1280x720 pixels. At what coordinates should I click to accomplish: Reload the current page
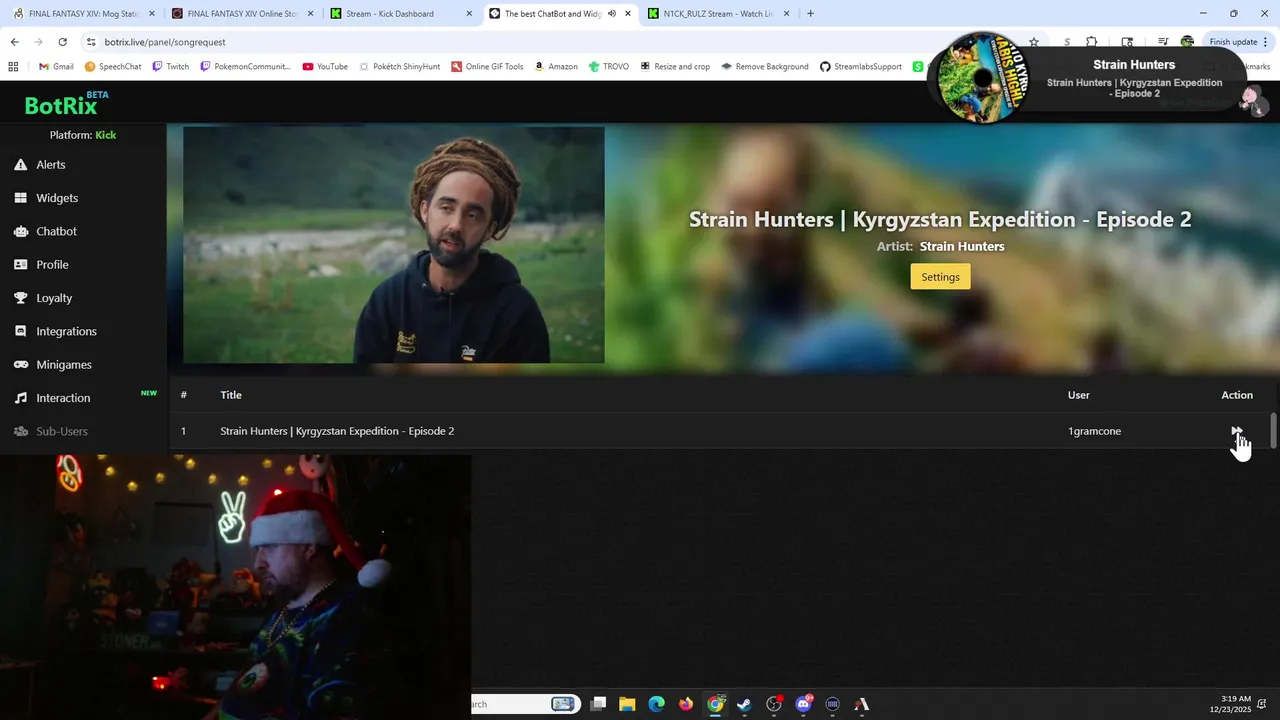62,42
